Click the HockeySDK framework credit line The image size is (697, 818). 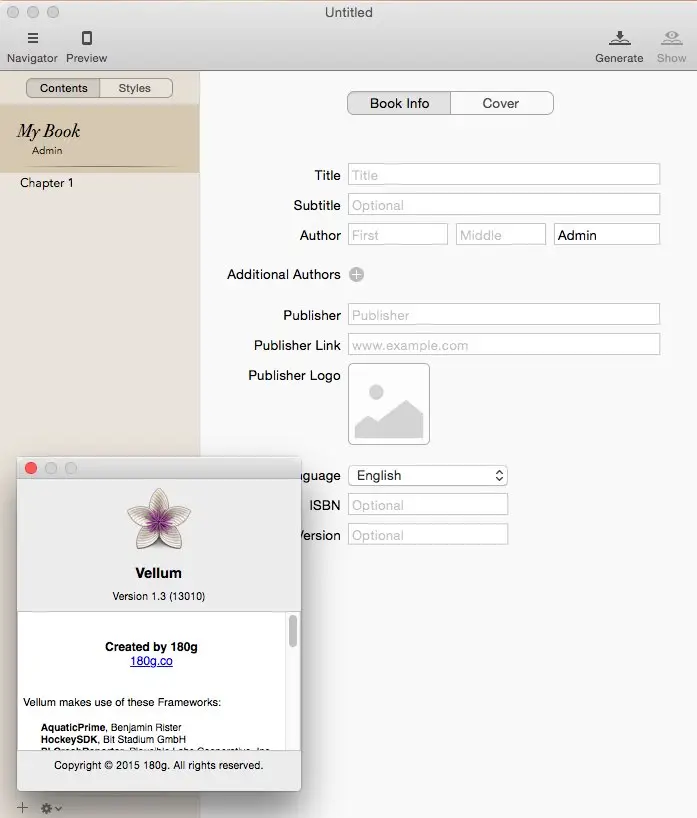[113, 739]
